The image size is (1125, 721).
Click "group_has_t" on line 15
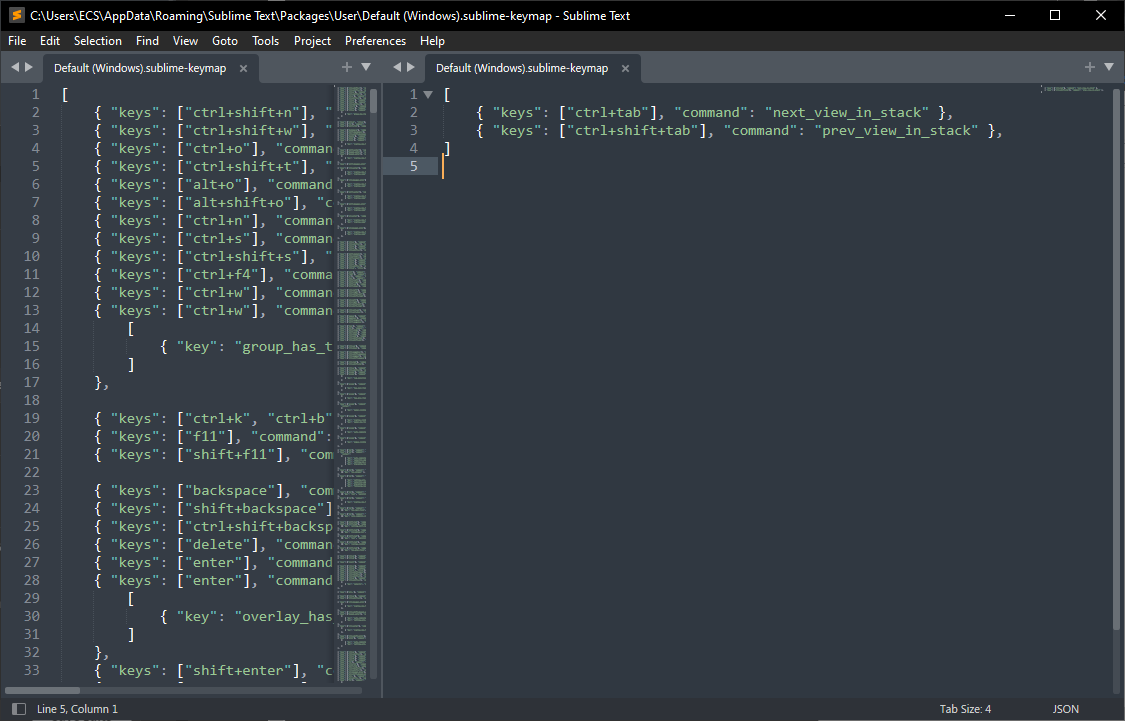(x=283, y=347)
